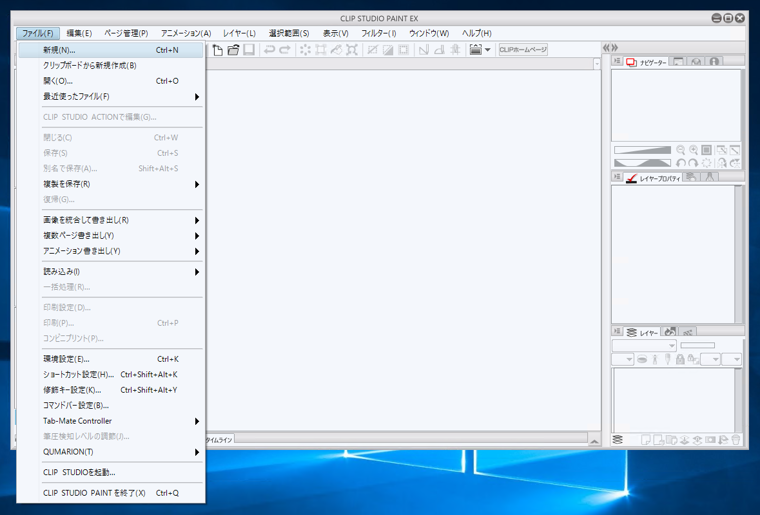The height and width of the screenshot is (515, 760).
Task: Click the trash Delete layer icon
Action: pyautogui.click(x=736, y=440)
